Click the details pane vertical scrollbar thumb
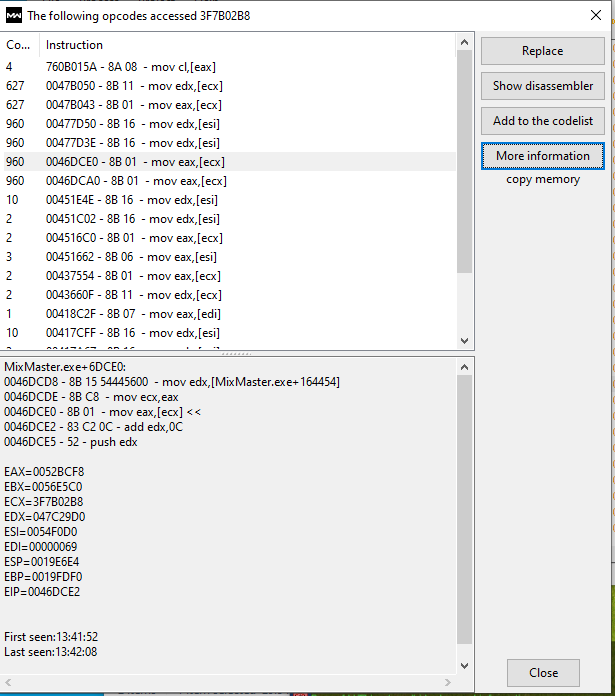 (x=464, y=509)
